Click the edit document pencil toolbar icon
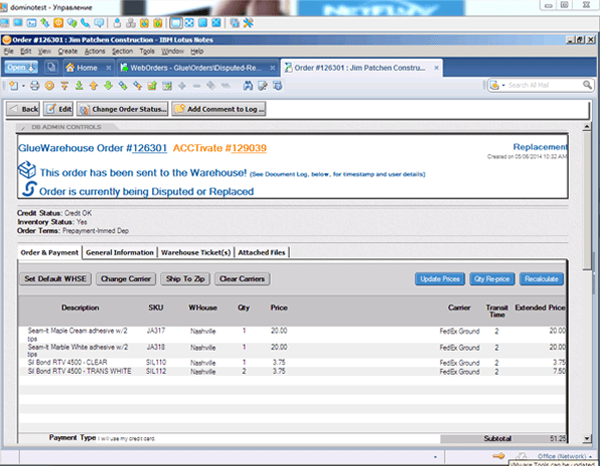The width and height of the screenshot is (600, 466). 263,86
